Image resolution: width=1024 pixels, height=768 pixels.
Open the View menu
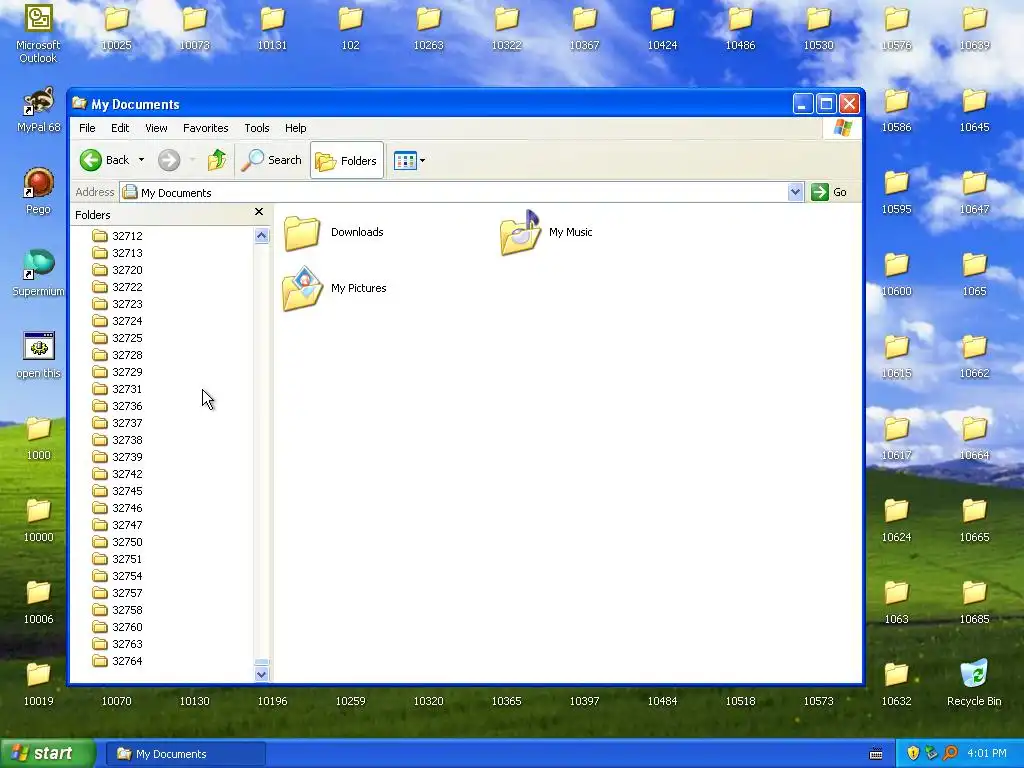pyautogui.click(x=156, y=128)
